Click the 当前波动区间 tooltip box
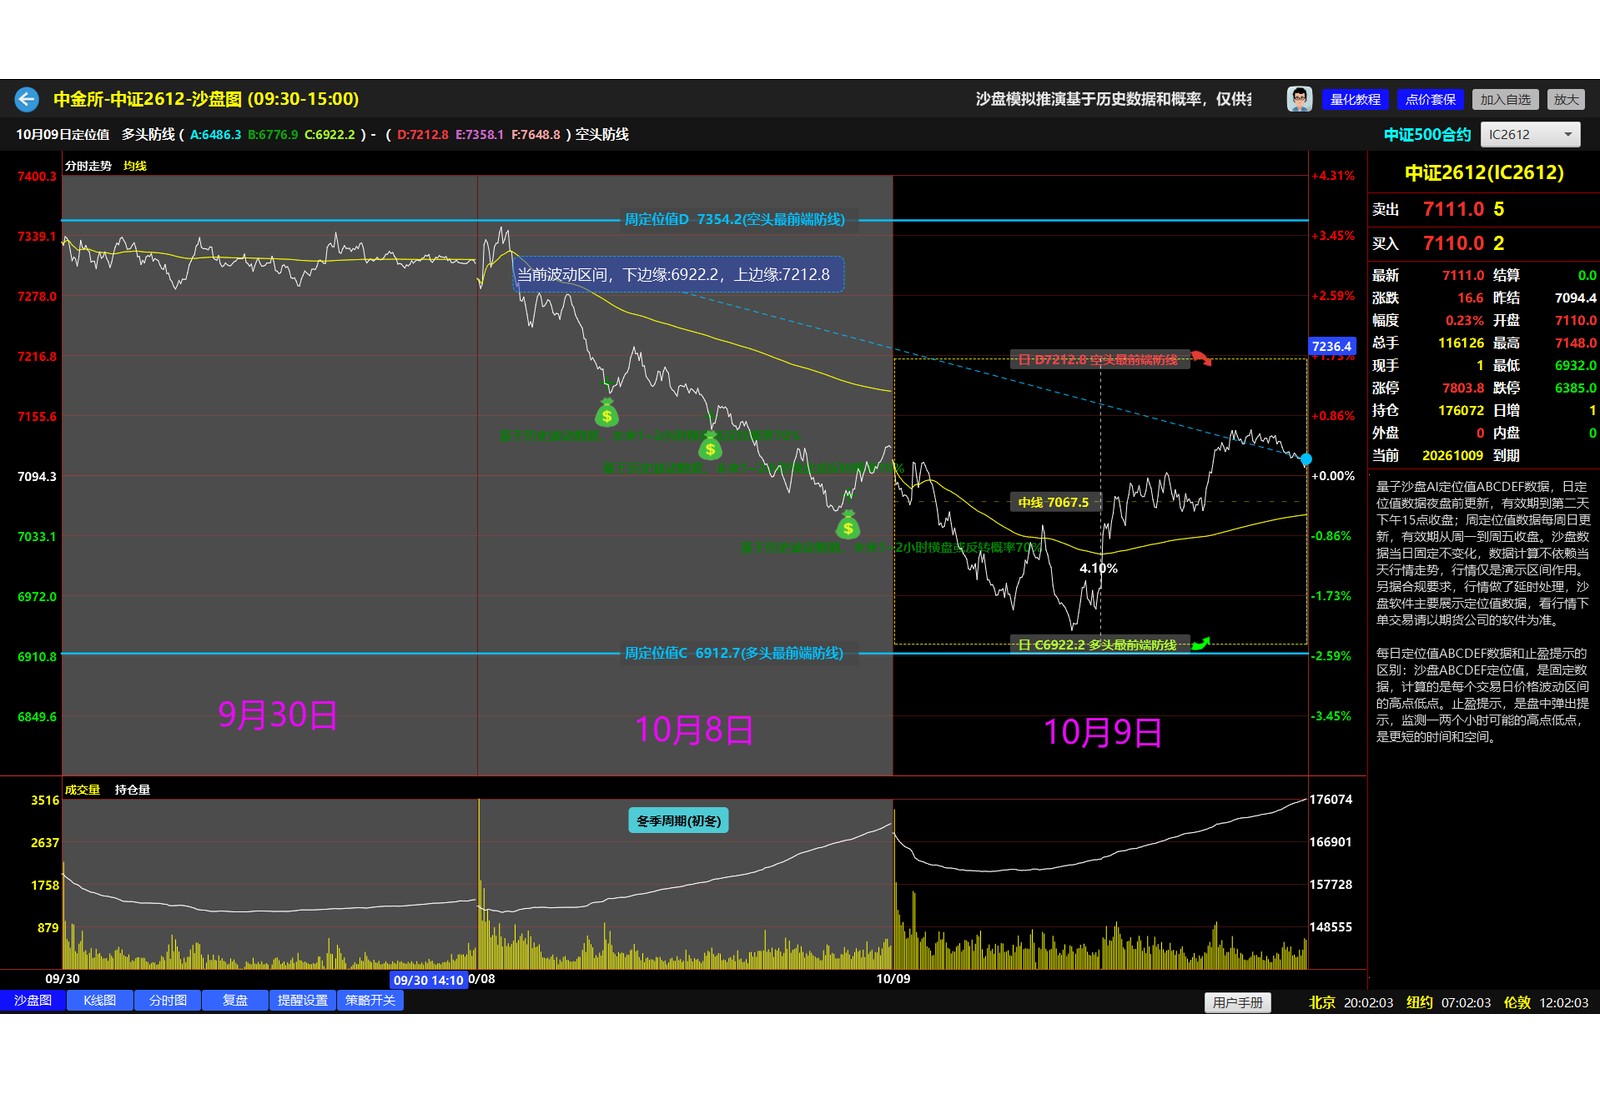This screenshot has height=1094, width=1600. click(678, 274)
